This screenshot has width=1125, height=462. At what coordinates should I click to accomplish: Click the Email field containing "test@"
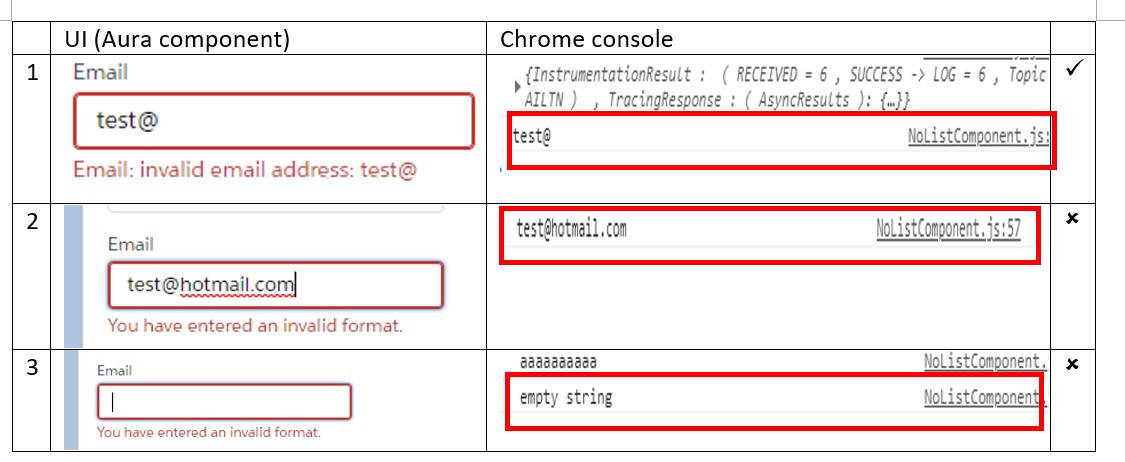pos(273,121)
